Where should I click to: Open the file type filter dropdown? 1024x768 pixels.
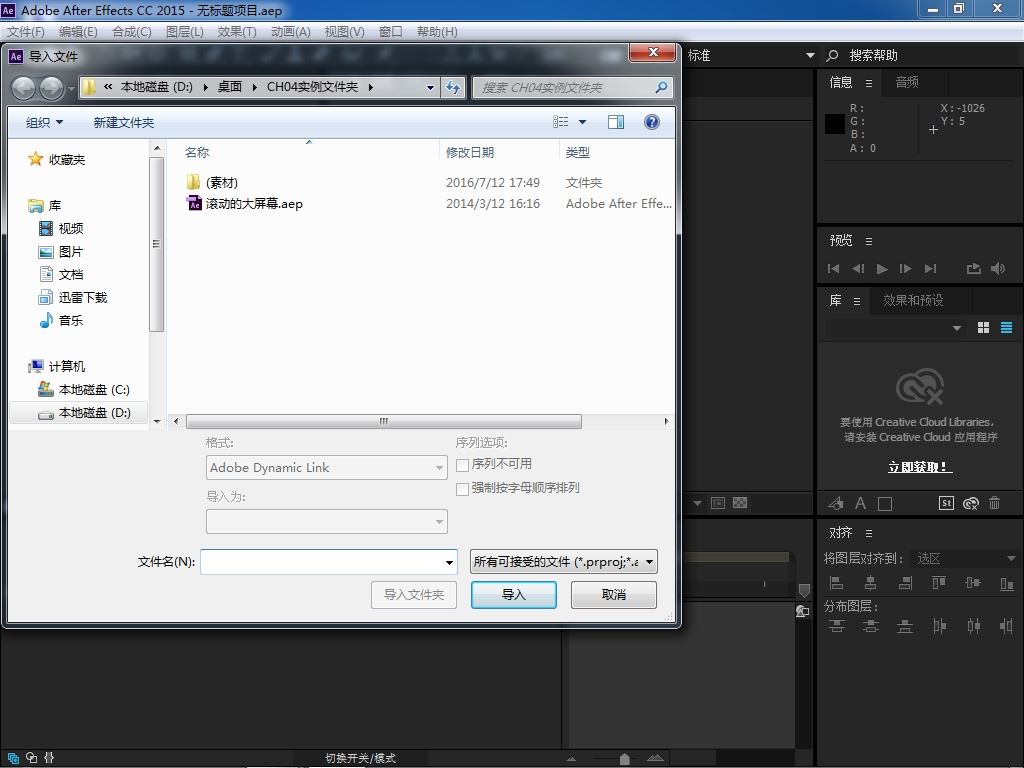[x=564, y=562]
